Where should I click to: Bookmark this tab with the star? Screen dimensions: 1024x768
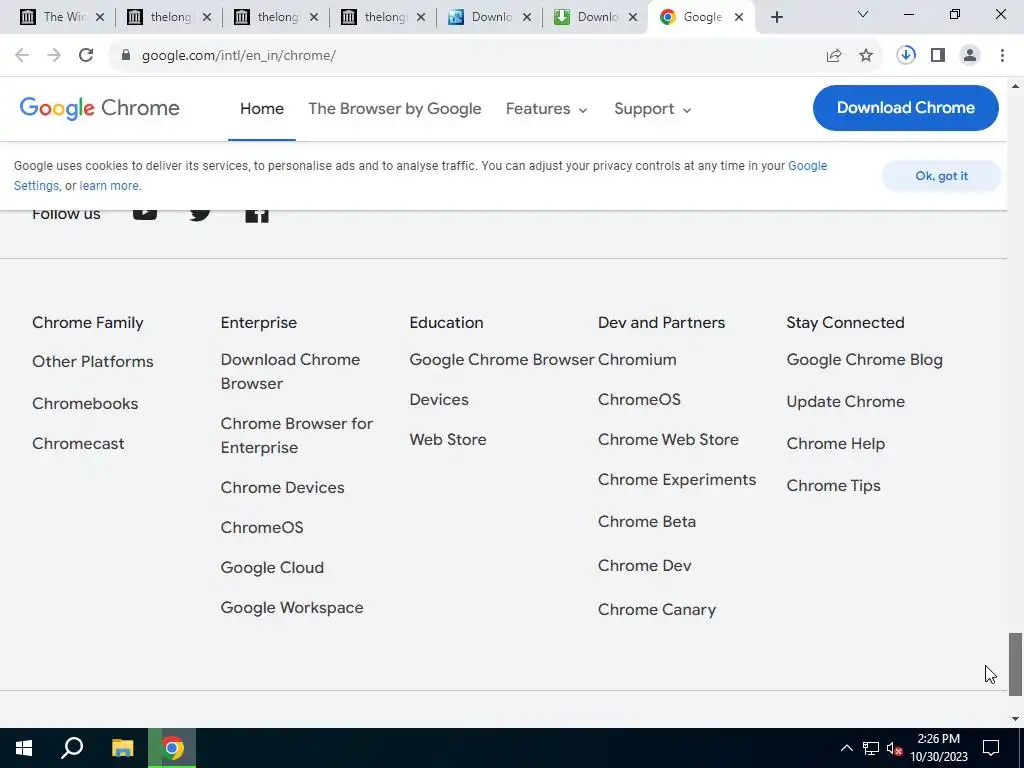click(866, 56)
